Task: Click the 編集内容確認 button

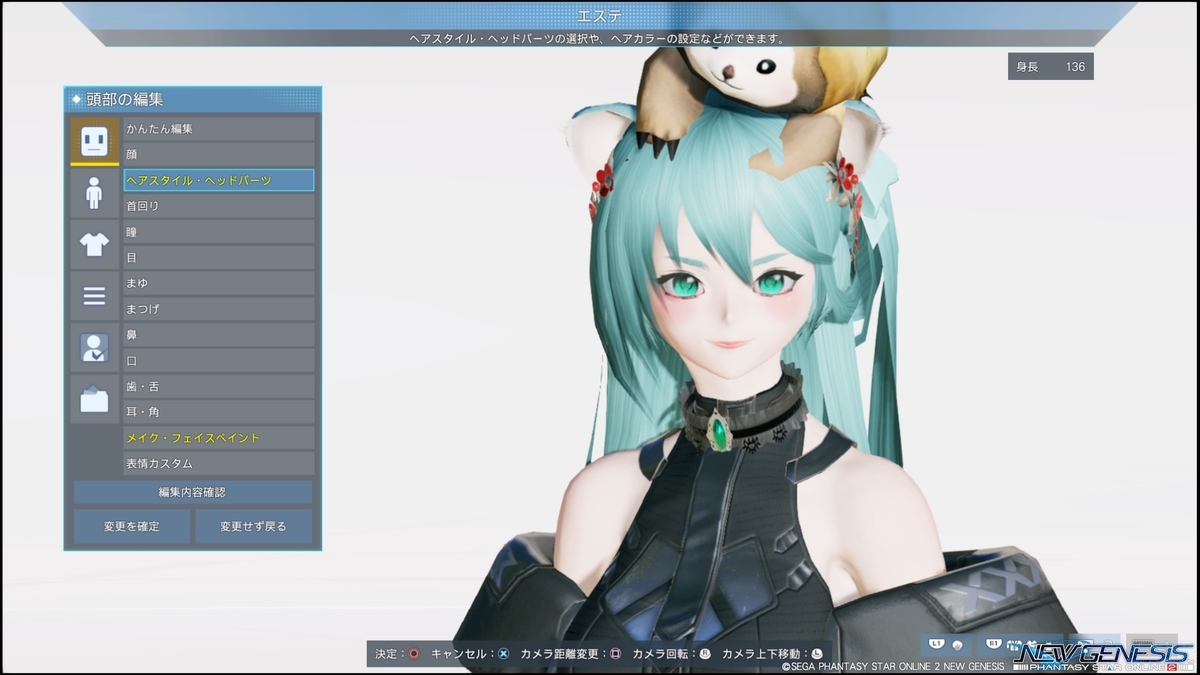Action: 192,492
